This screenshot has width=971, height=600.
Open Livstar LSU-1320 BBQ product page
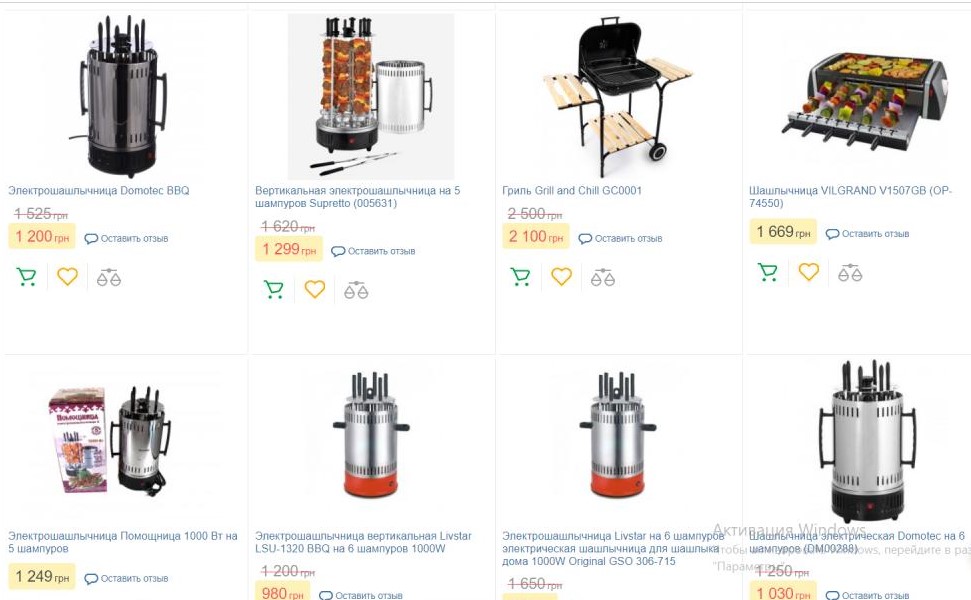362,542
